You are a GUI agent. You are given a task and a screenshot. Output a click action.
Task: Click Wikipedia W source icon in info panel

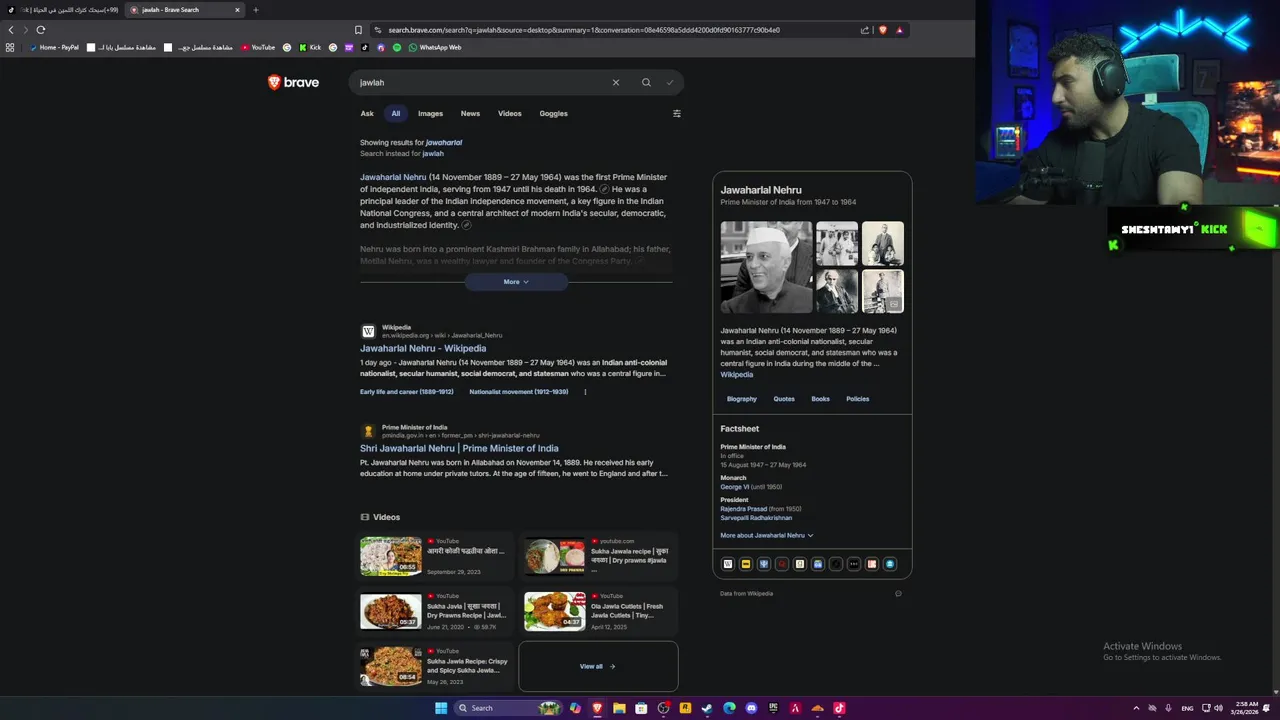[x=728, y=564]
